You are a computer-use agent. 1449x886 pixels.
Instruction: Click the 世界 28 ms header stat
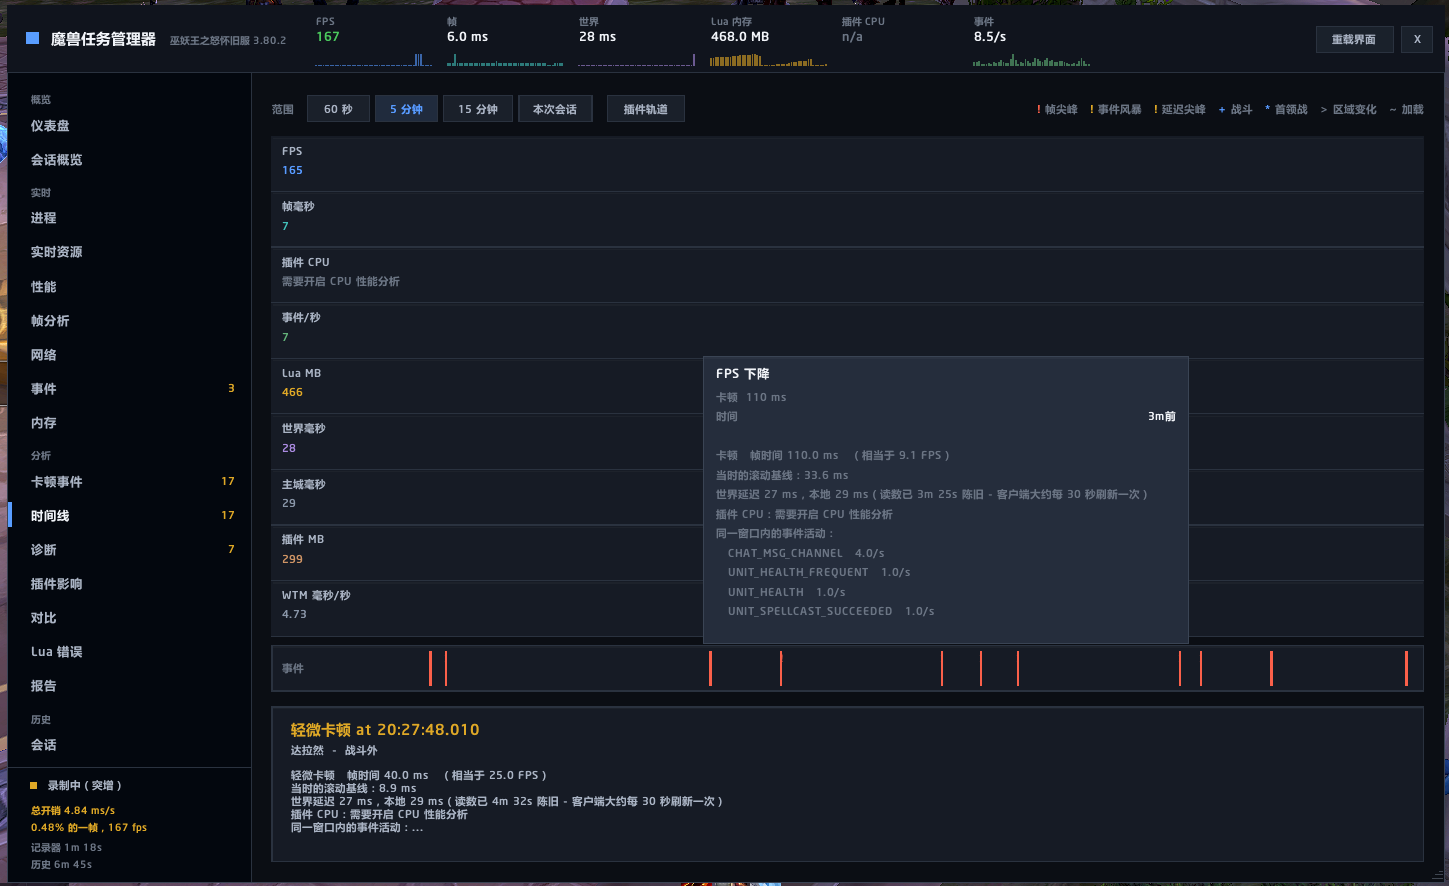point(636,41)
